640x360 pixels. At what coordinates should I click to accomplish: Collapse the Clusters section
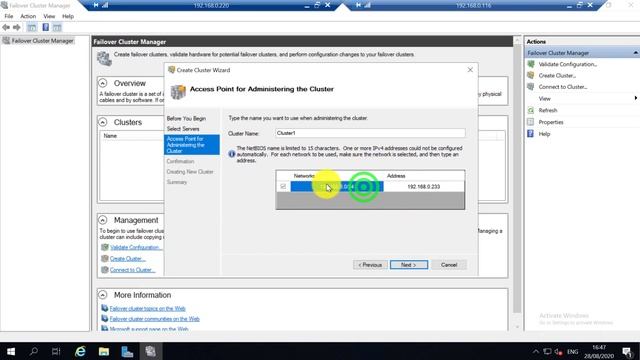coord(103,122)
